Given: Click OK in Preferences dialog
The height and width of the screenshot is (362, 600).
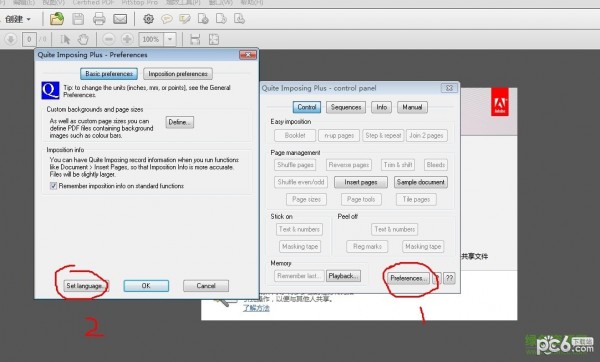Looking at the screenshot, I should click(x=146, y=285).
